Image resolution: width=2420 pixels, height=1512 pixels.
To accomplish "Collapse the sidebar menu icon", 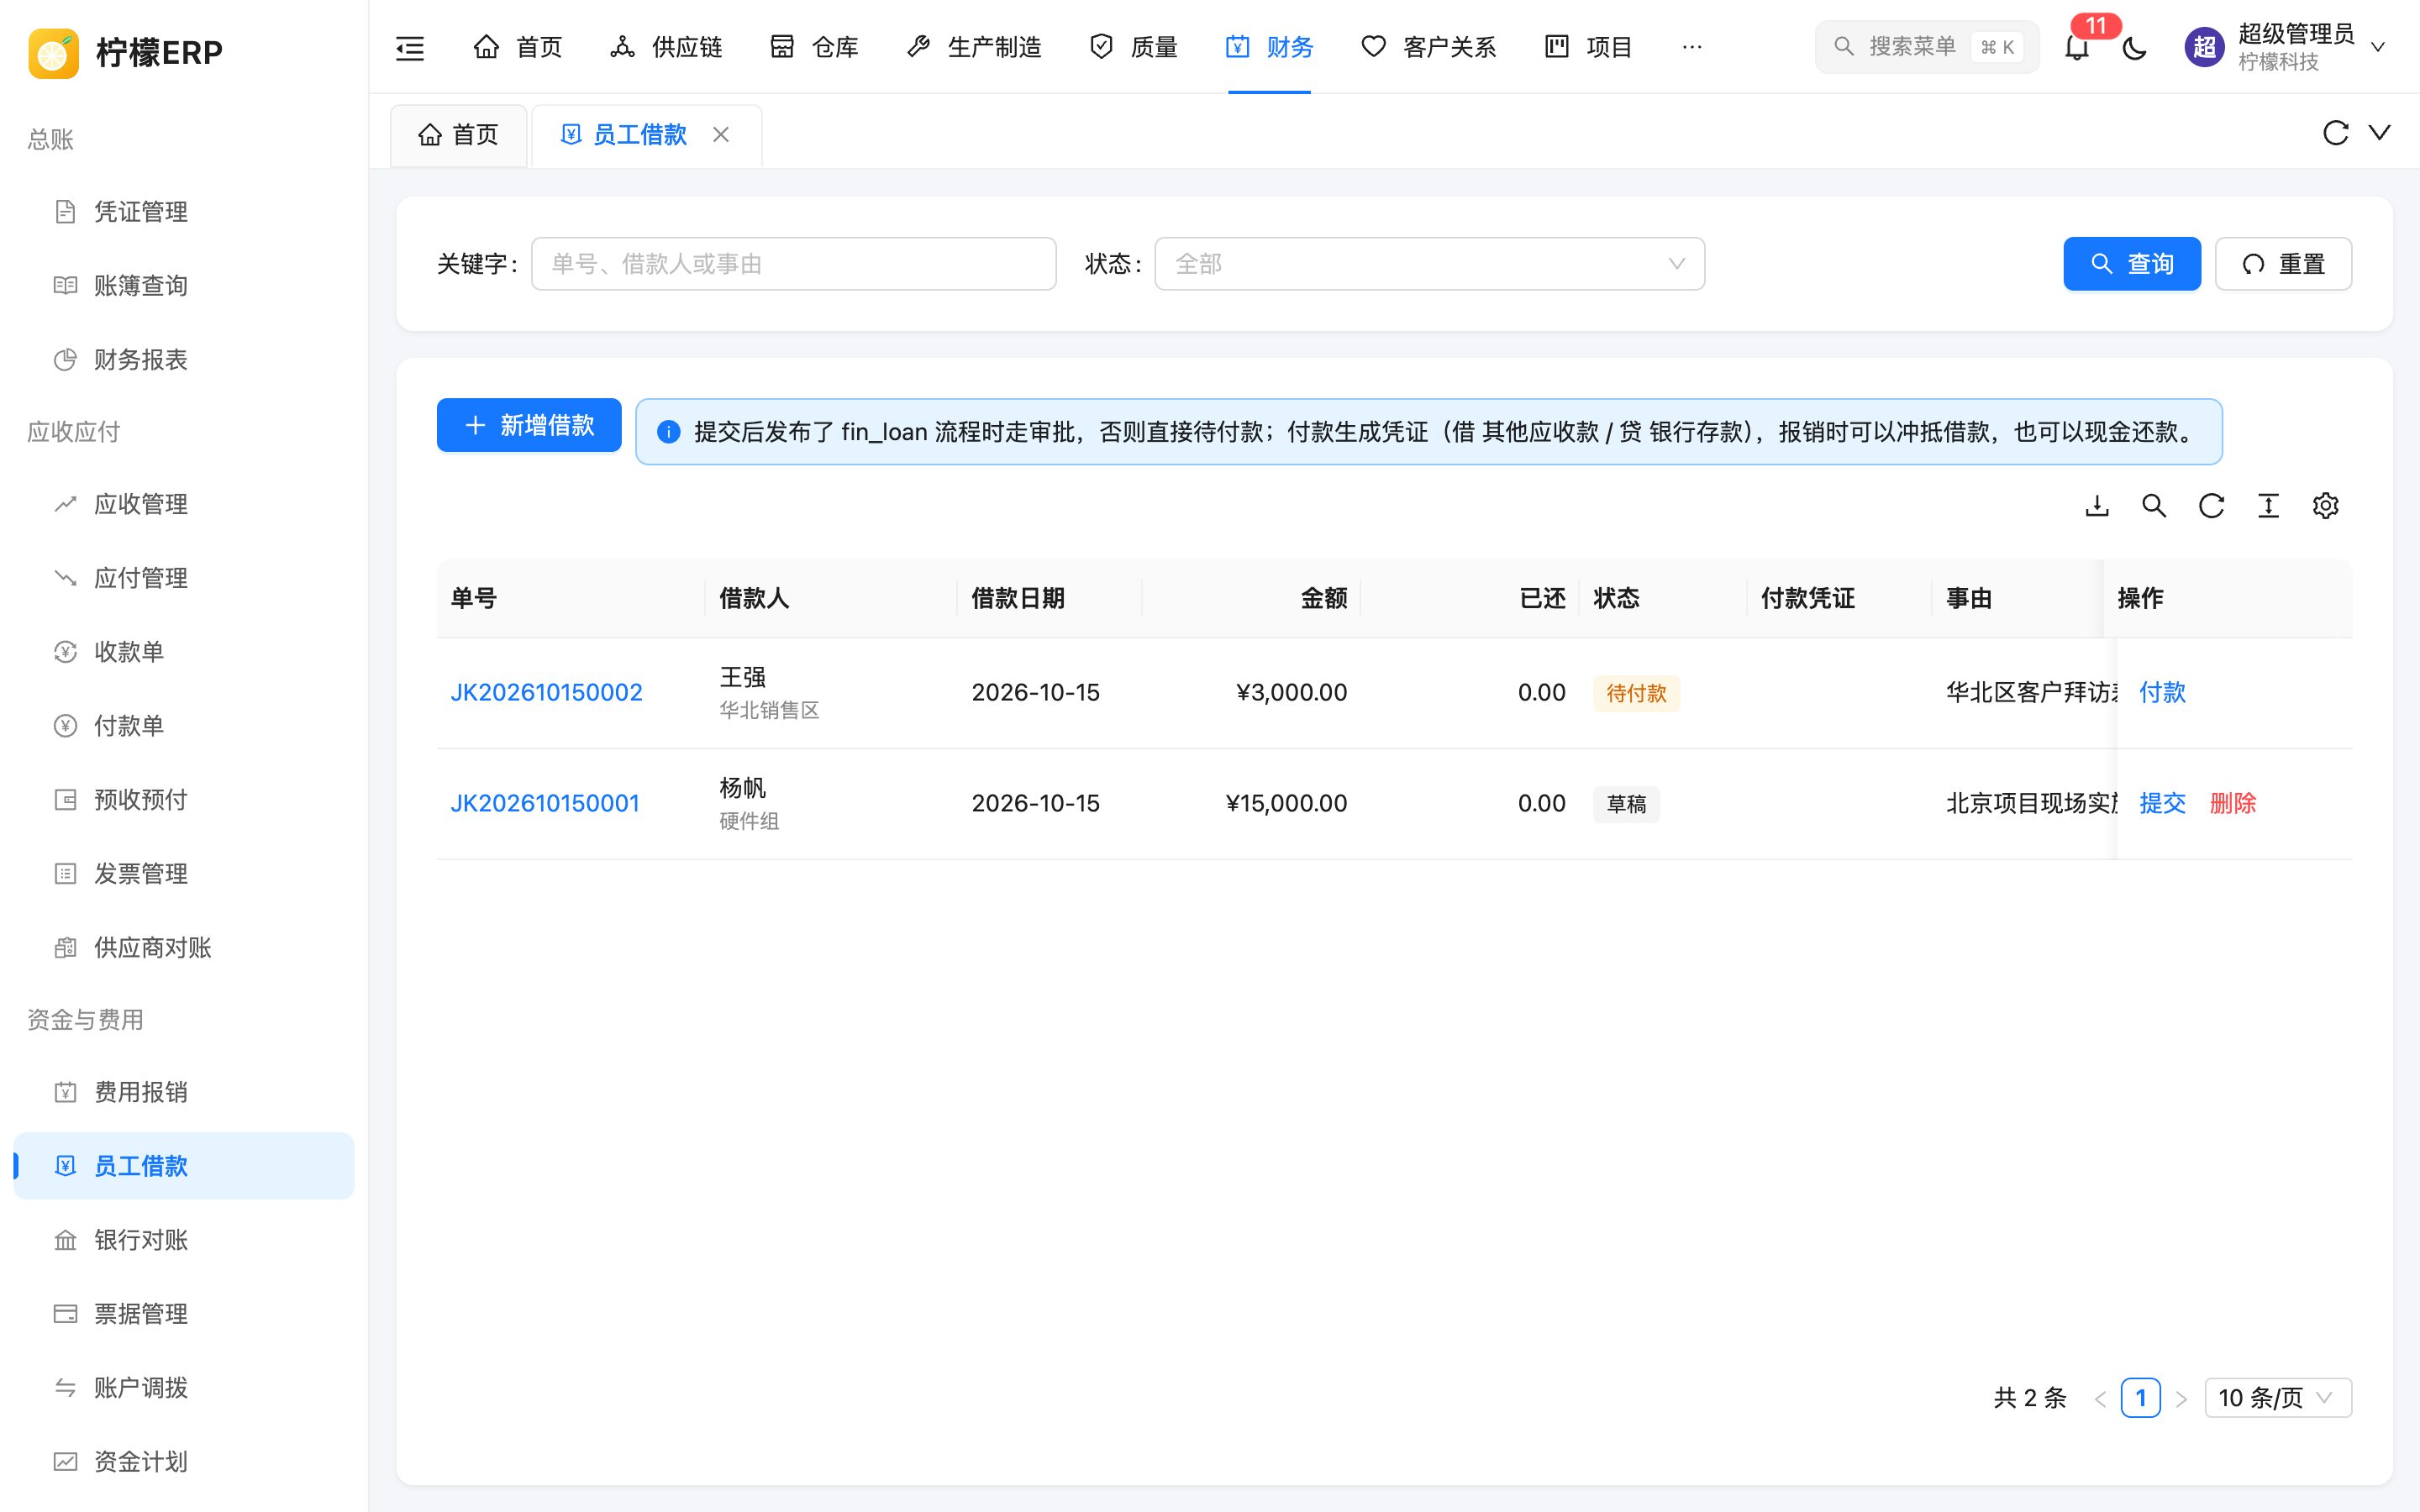I will point(410,47).
